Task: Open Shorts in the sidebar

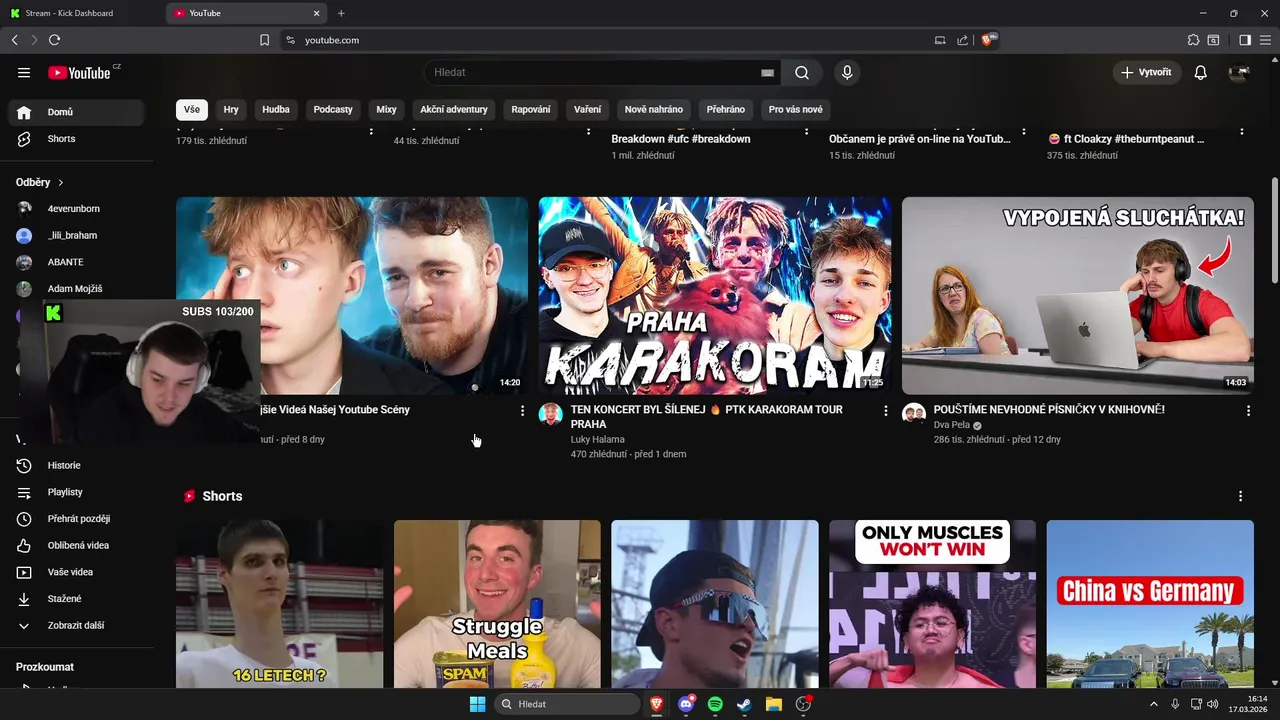Action: pos(76,139)
